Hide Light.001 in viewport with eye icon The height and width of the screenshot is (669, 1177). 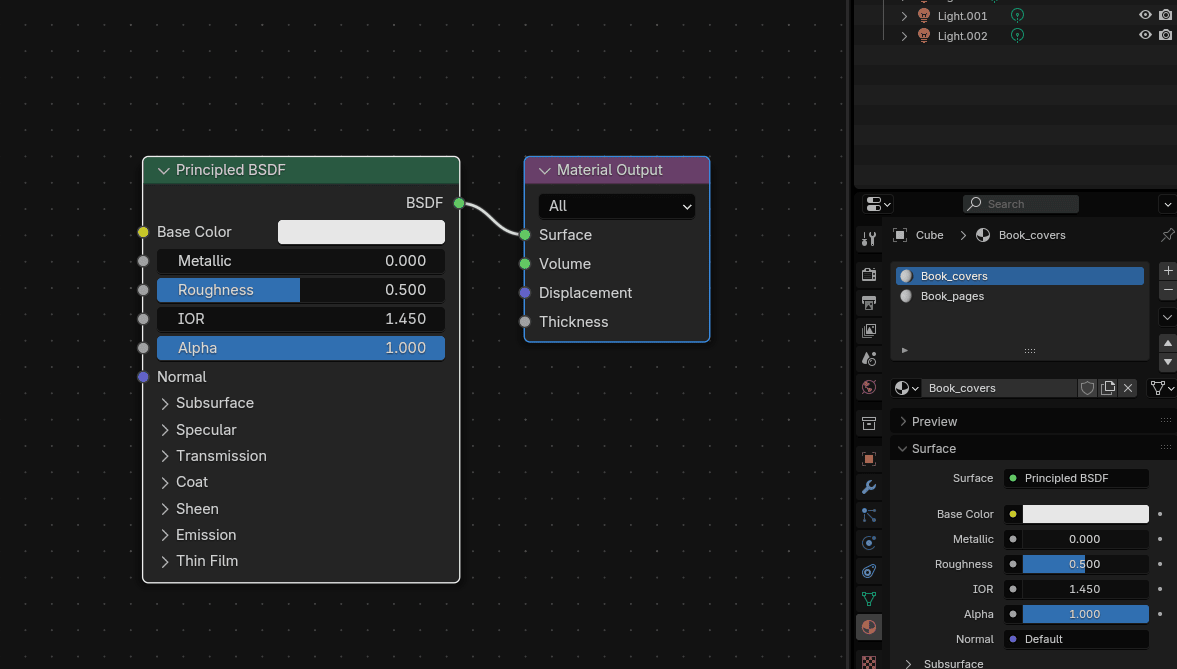pyautogui.click(x=1145, y=16)
